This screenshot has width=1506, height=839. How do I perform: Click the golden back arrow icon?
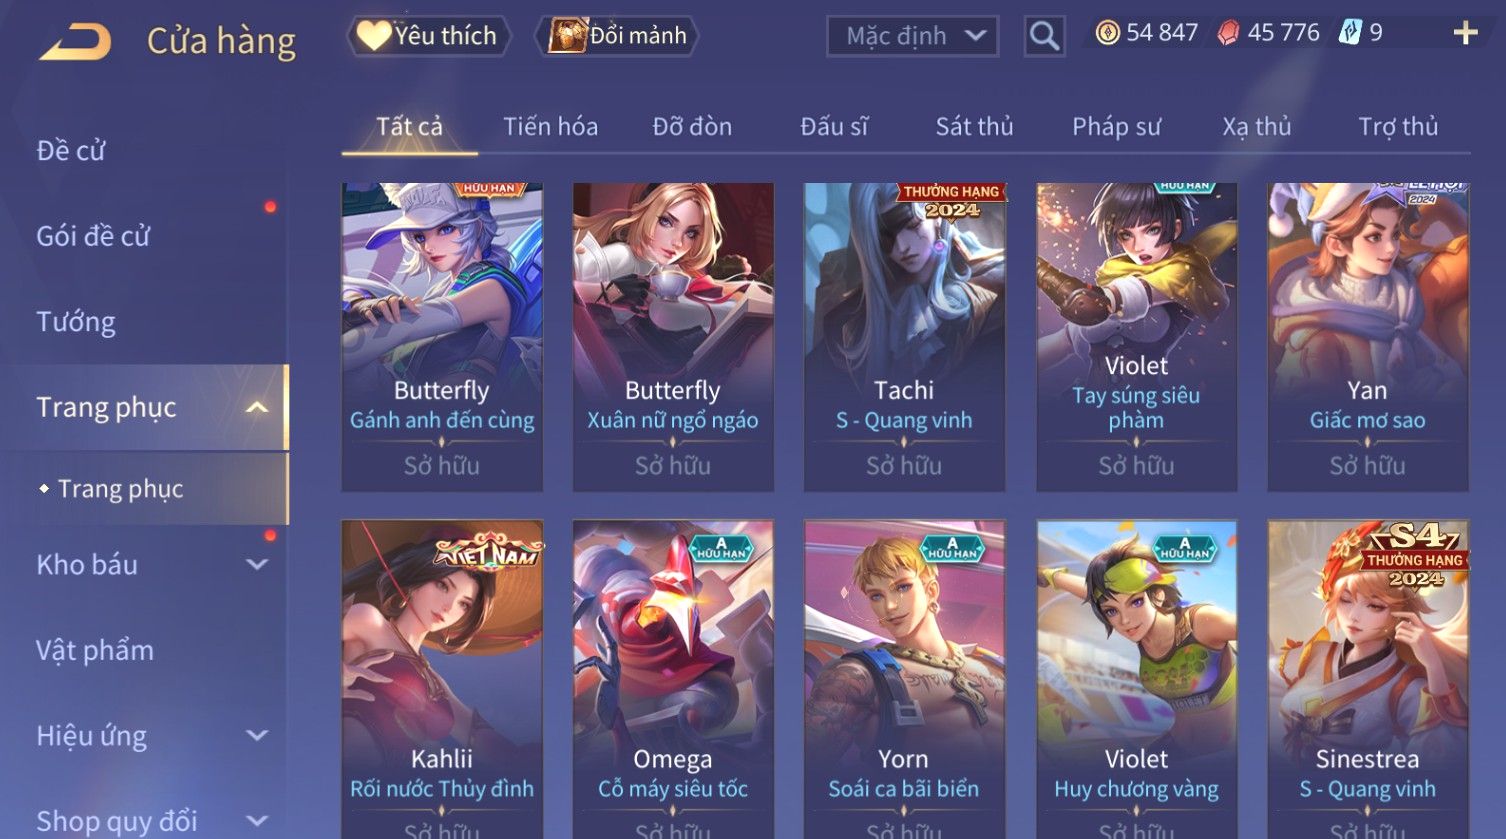tap(75, 42)
